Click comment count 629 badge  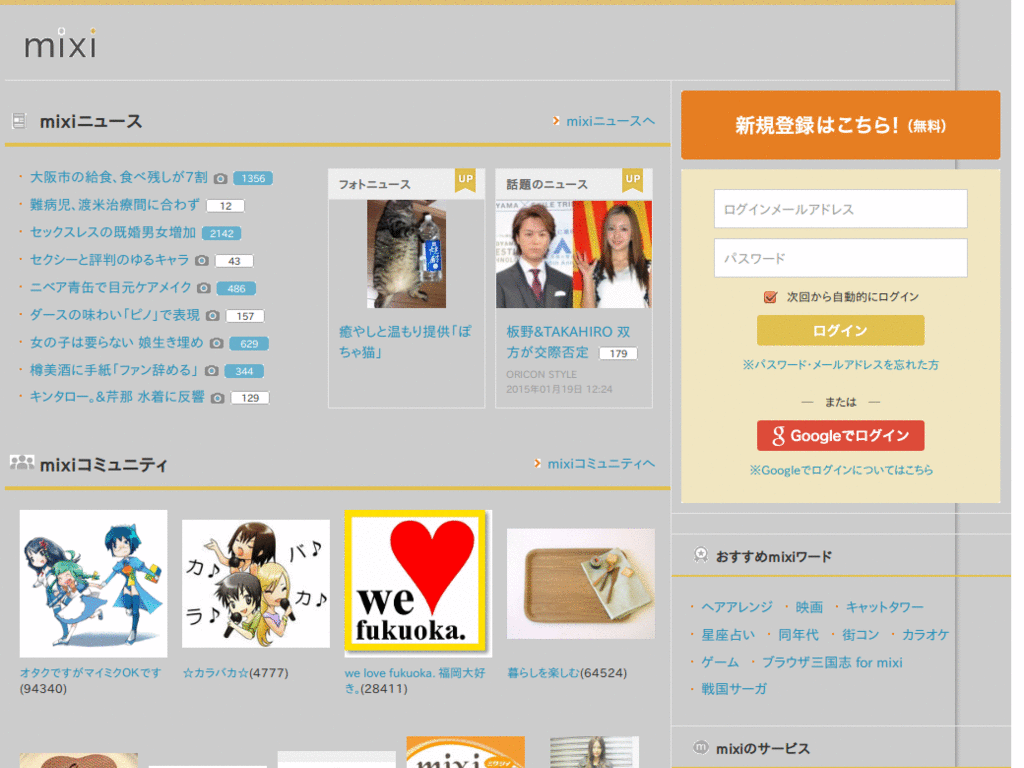[249, 344]
